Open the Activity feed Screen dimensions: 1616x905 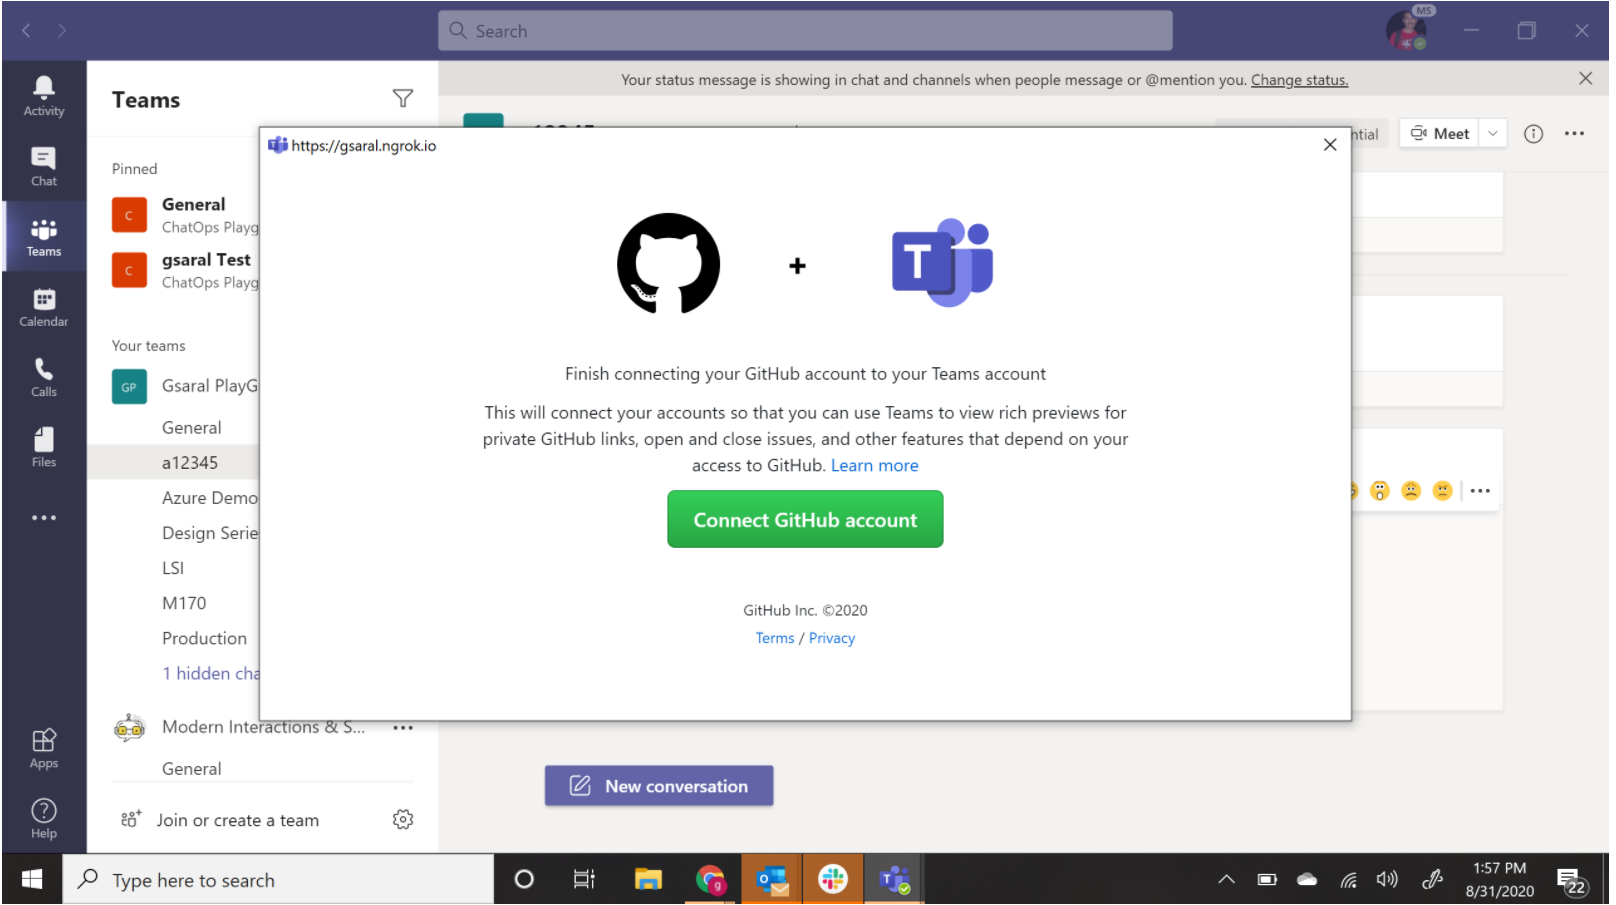[43, 95]
